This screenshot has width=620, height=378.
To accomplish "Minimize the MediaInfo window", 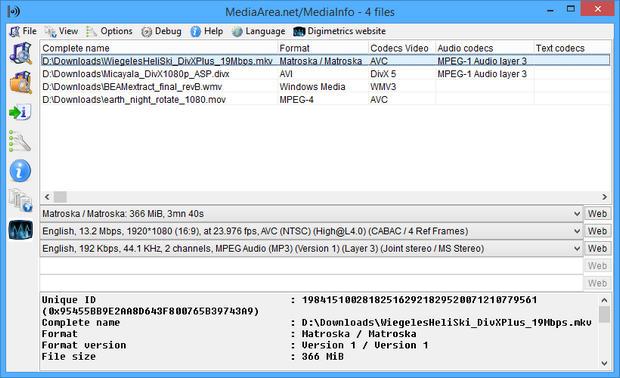I will pos(550,9).
